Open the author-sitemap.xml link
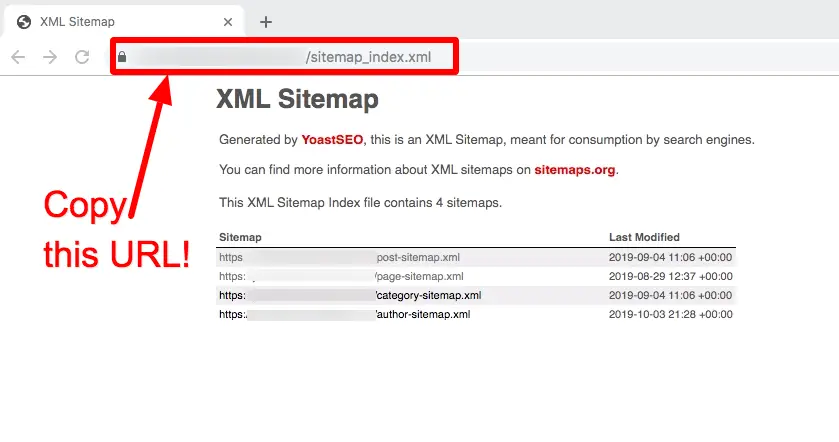Image resolution: width=839 pixels, height=442 pixels. tap(345, 315)
